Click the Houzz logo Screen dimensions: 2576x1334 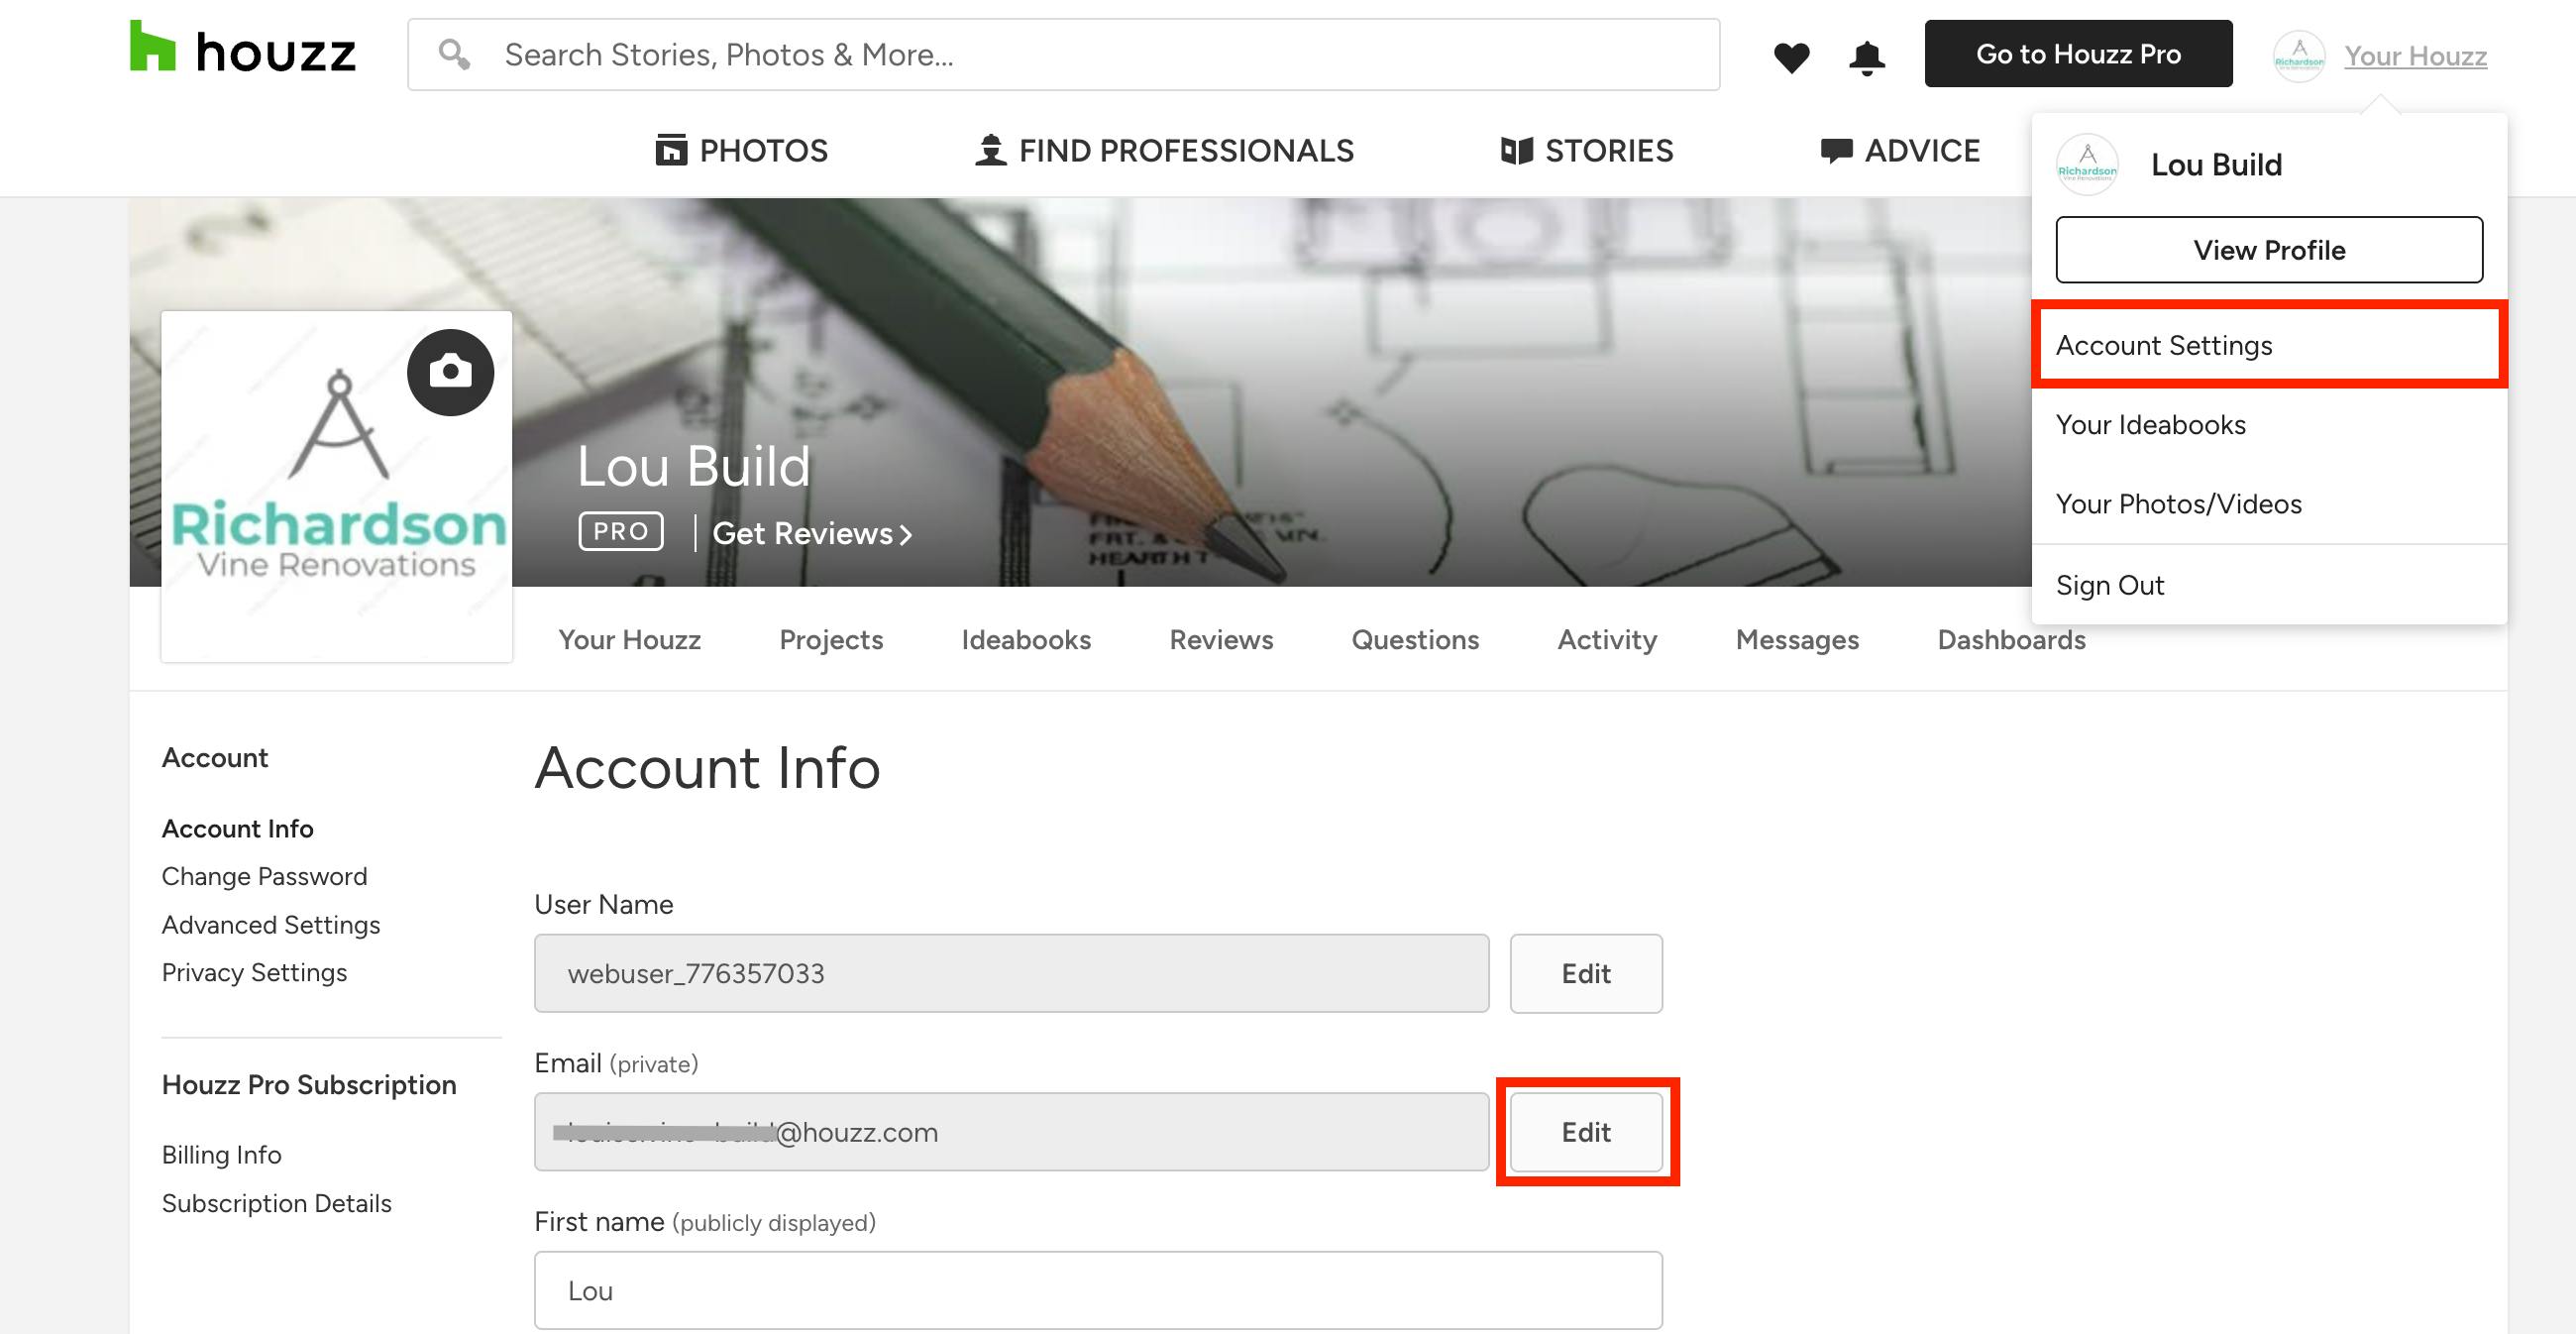click(x=243, y=47)
